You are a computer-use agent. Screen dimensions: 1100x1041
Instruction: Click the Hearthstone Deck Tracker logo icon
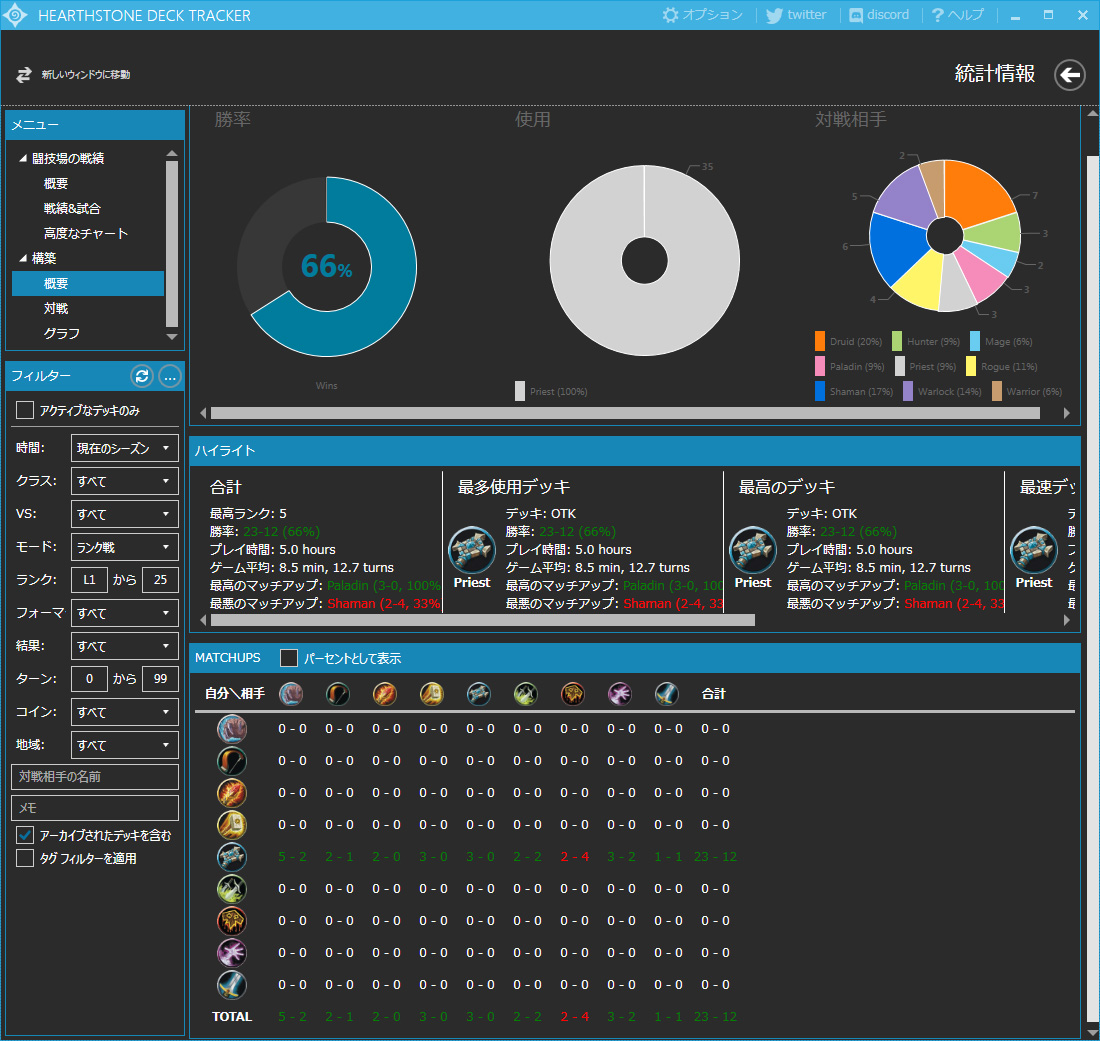[x=15, y=15]
